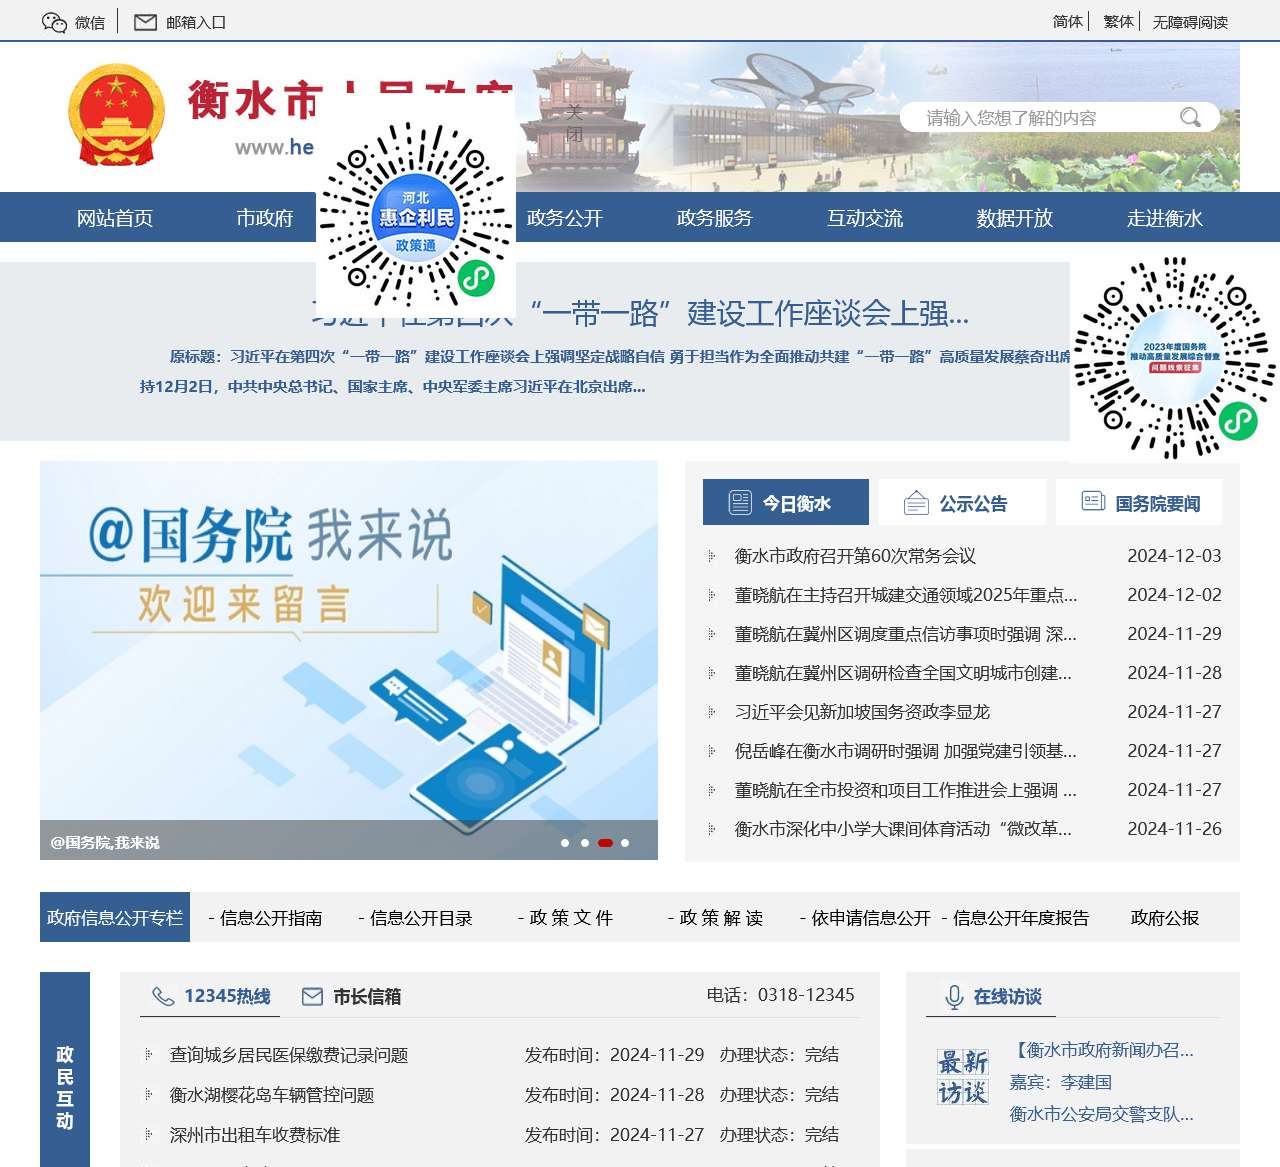The height and width of the screenshot is (1167, 1280).
Task: Click 嘉宾：李建国 text
Action: [1061, 1082]
